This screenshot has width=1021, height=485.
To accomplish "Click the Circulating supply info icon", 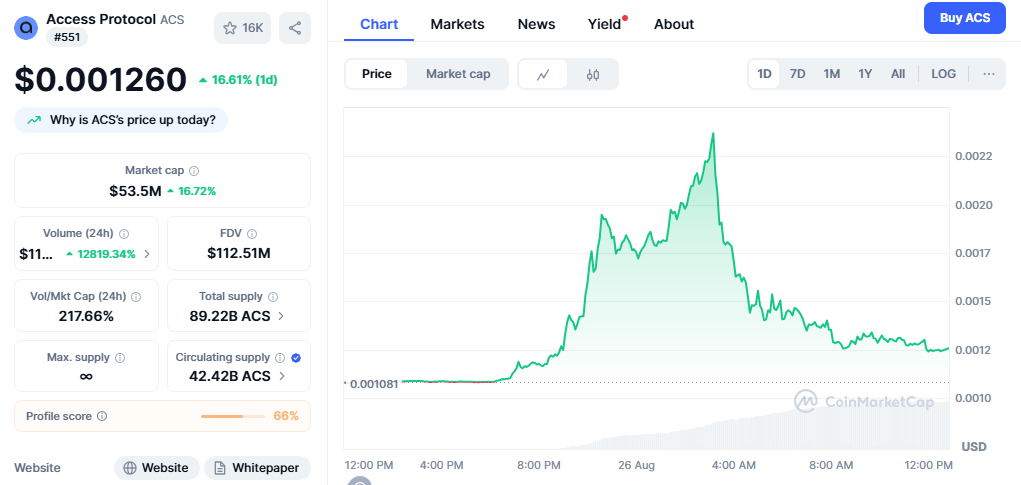I will [280, 357].
